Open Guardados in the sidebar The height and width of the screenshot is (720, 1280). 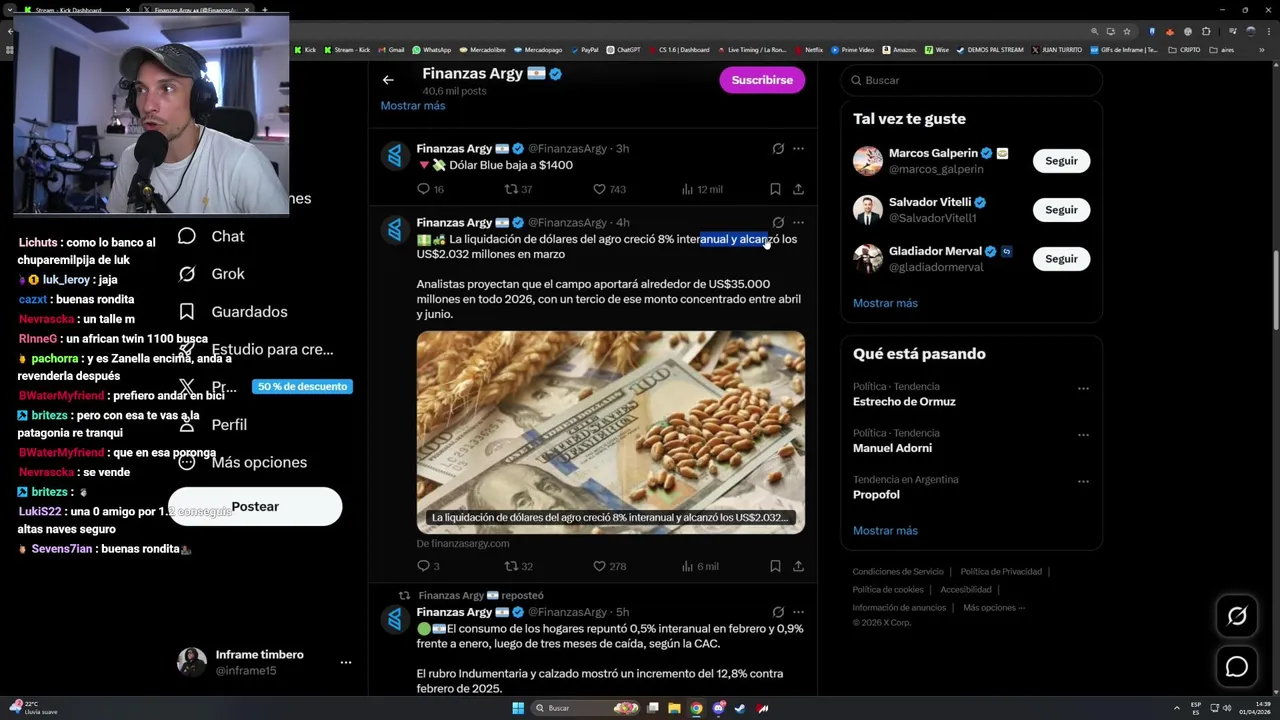232,312
